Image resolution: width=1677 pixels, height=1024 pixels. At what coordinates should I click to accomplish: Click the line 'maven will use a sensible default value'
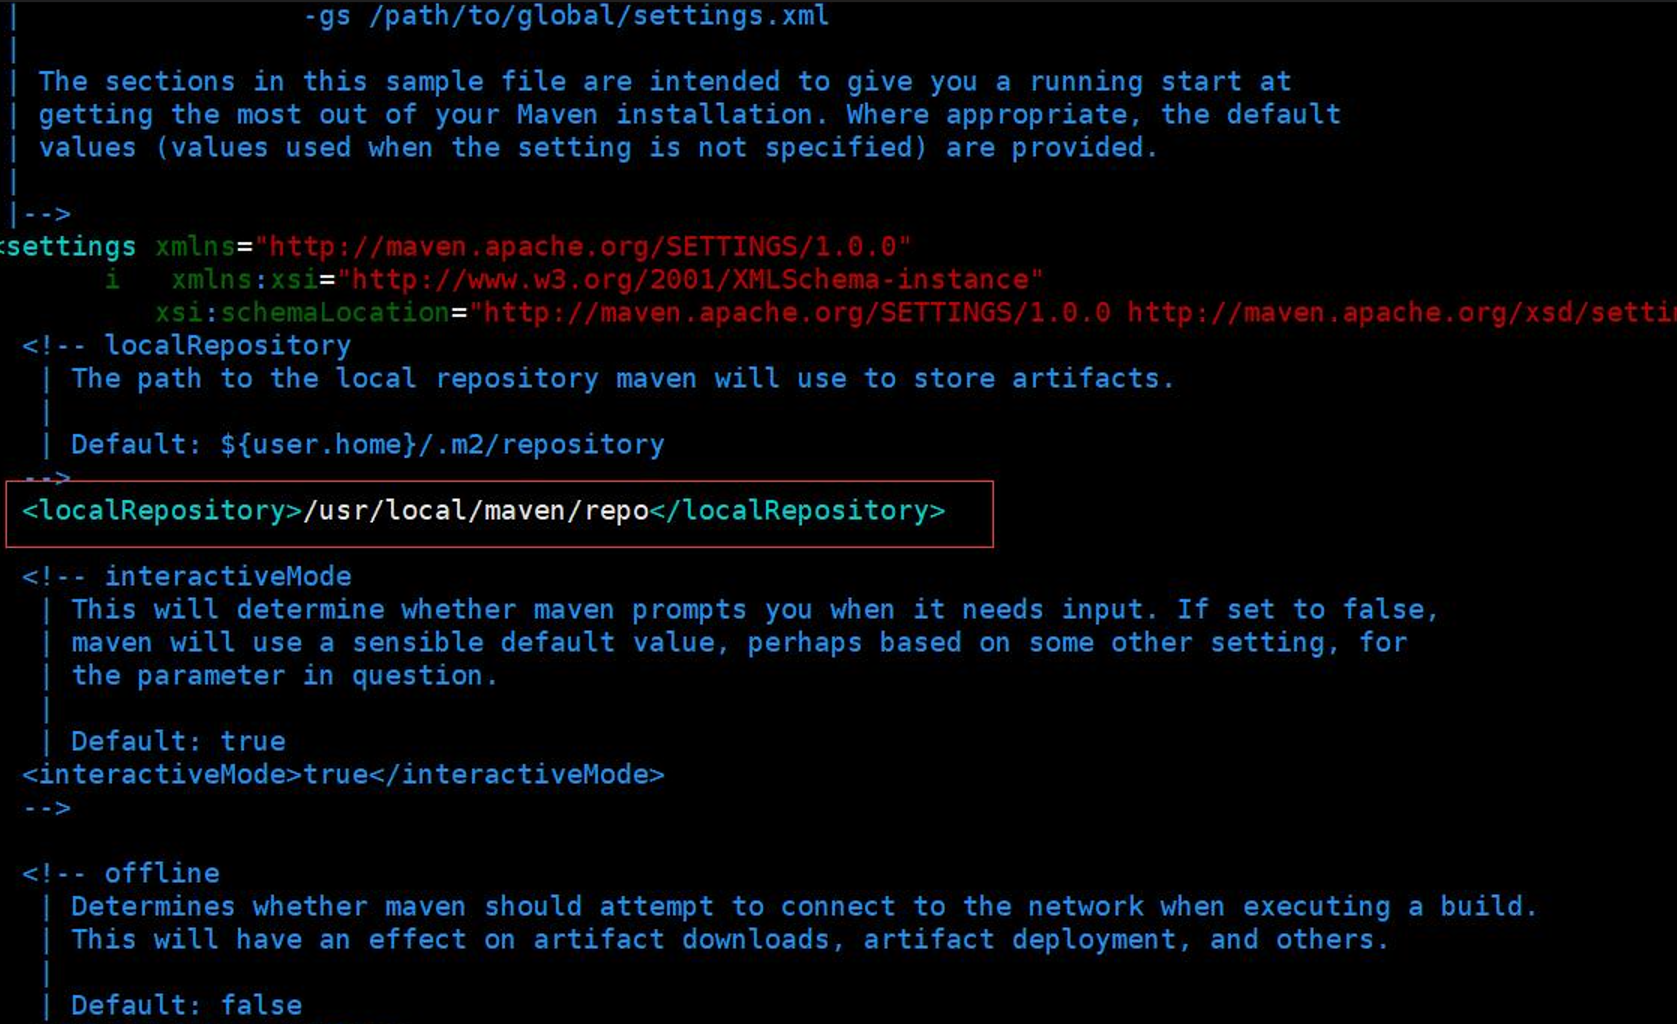point(739,642)
